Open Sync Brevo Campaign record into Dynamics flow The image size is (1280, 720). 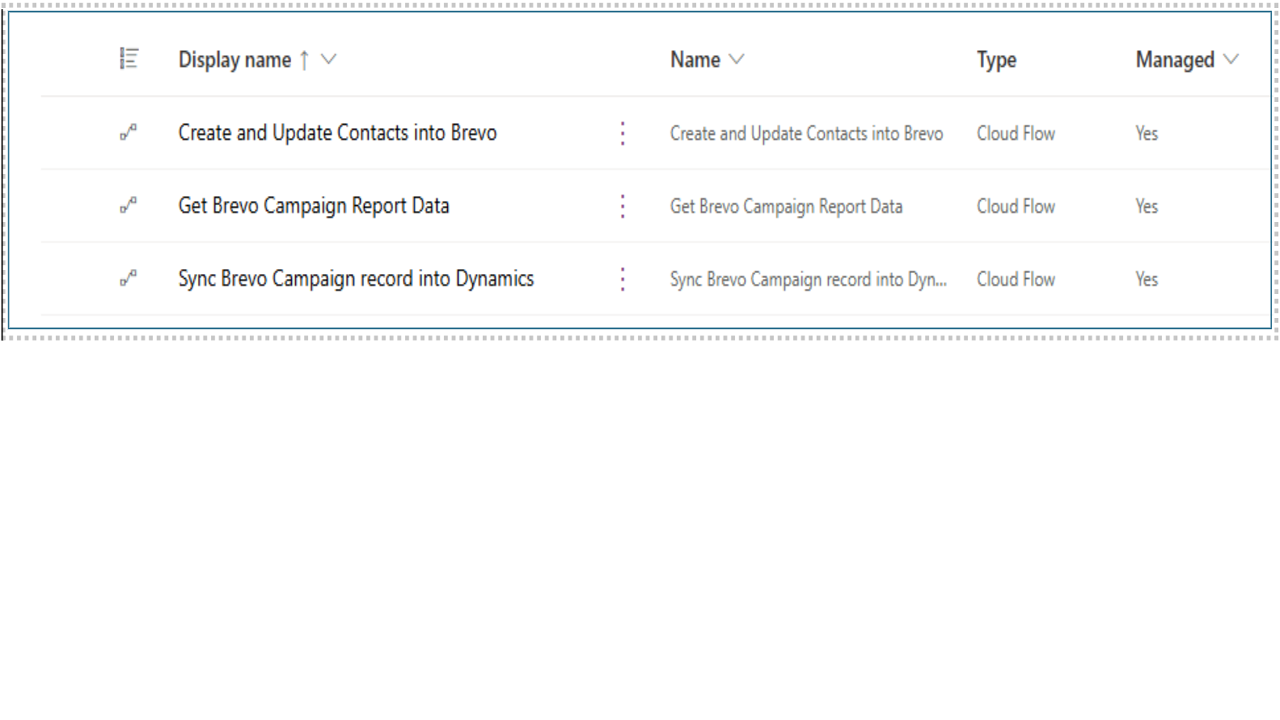click(x=356, y=279)
